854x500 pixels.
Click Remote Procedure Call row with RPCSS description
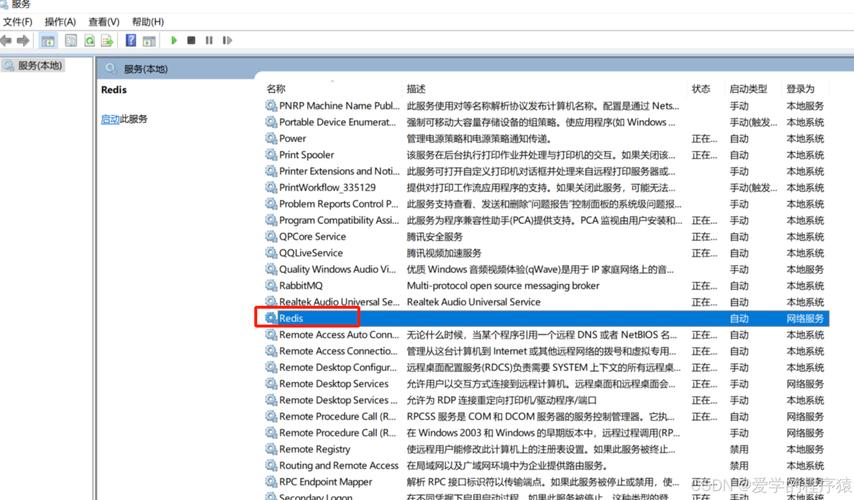338,416
